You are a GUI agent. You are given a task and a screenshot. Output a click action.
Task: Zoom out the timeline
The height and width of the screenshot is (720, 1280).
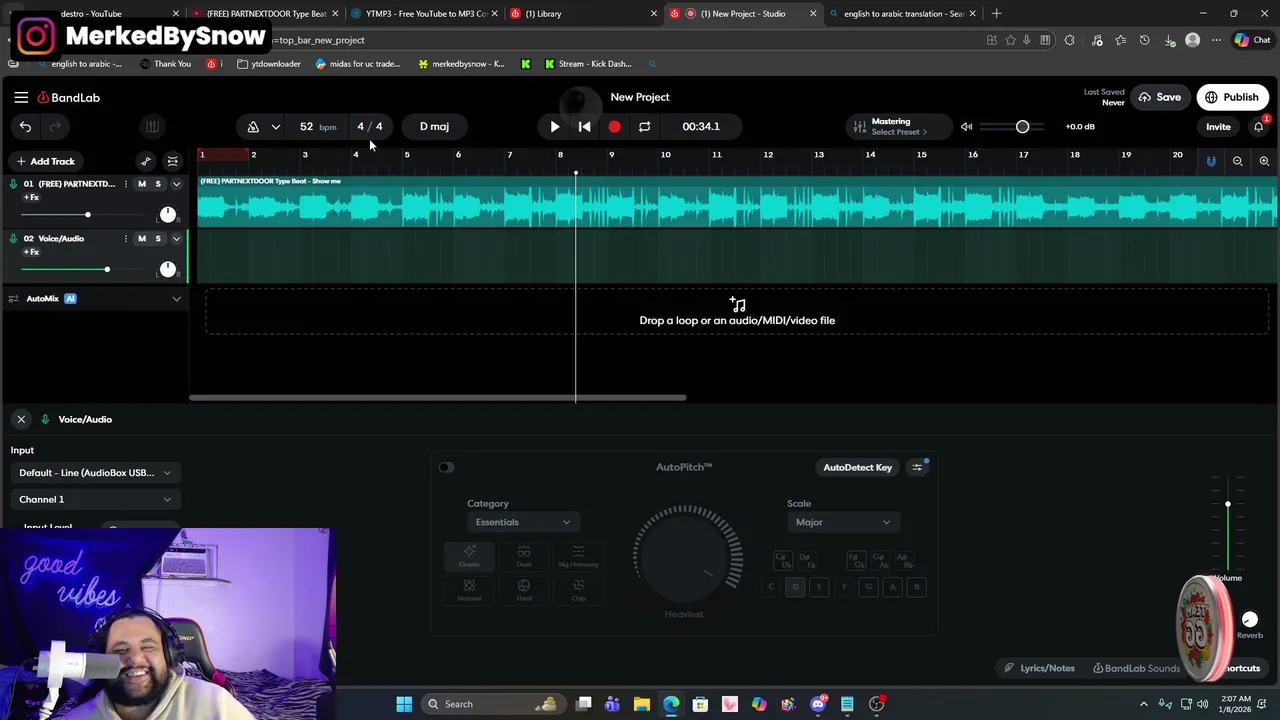click(x=1238, y=161)
